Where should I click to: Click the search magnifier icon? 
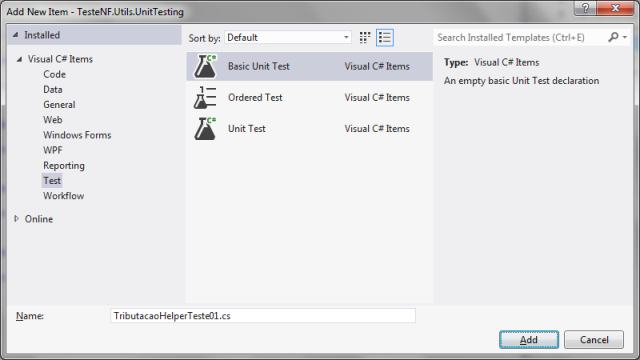click(x=613, y=37)
